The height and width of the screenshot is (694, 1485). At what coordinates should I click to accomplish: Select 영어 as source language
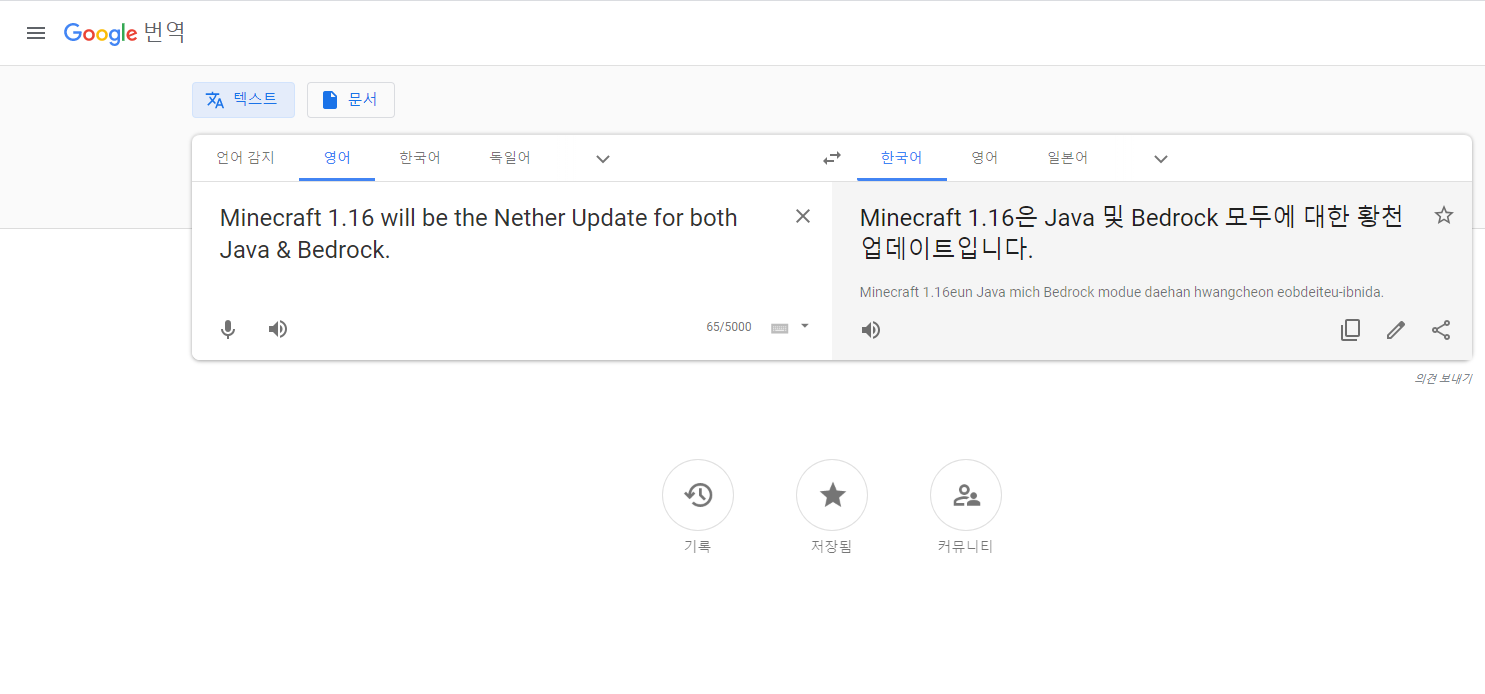pos(337,158)
